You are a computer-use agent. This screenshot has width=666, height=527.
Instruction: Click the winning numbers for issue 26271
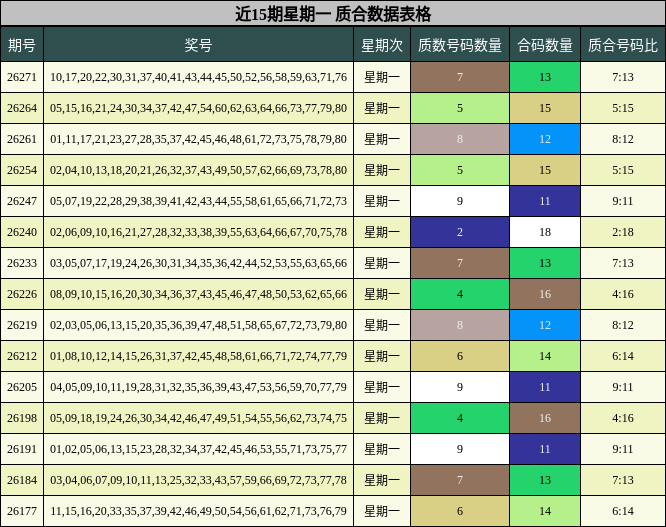[x=198, y=77]
